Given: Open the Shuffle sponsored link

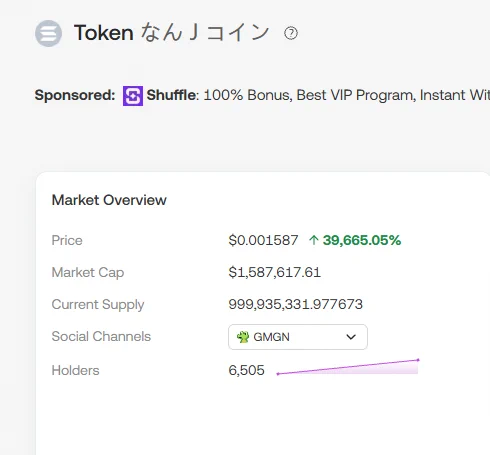Looking at the screenshot, I should 171,95.
